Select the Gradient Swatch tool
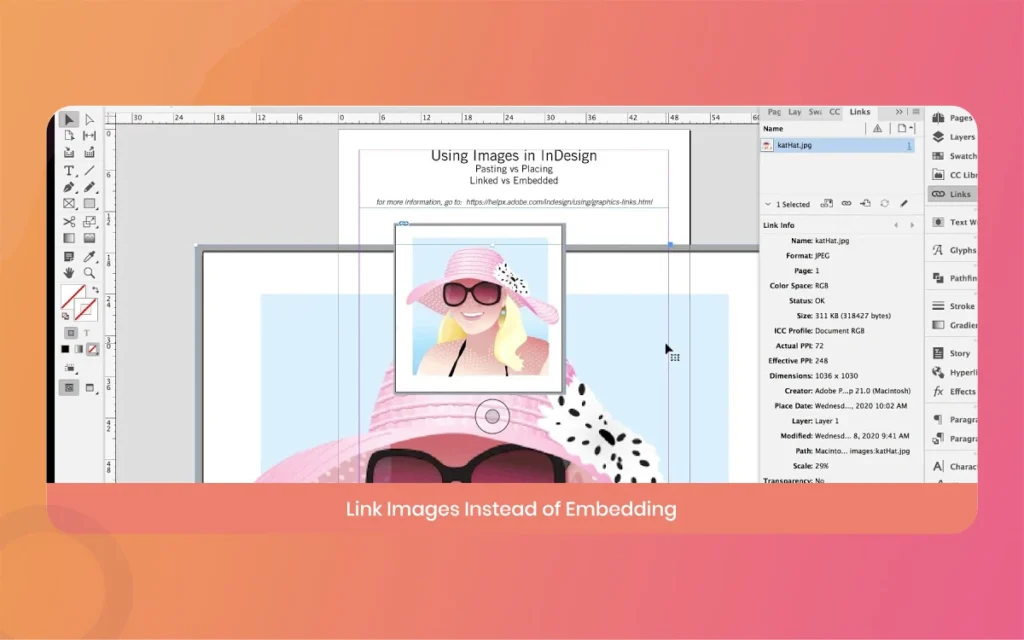Image resolution: width=1024 pixels, height=640 pixels. 69,238
